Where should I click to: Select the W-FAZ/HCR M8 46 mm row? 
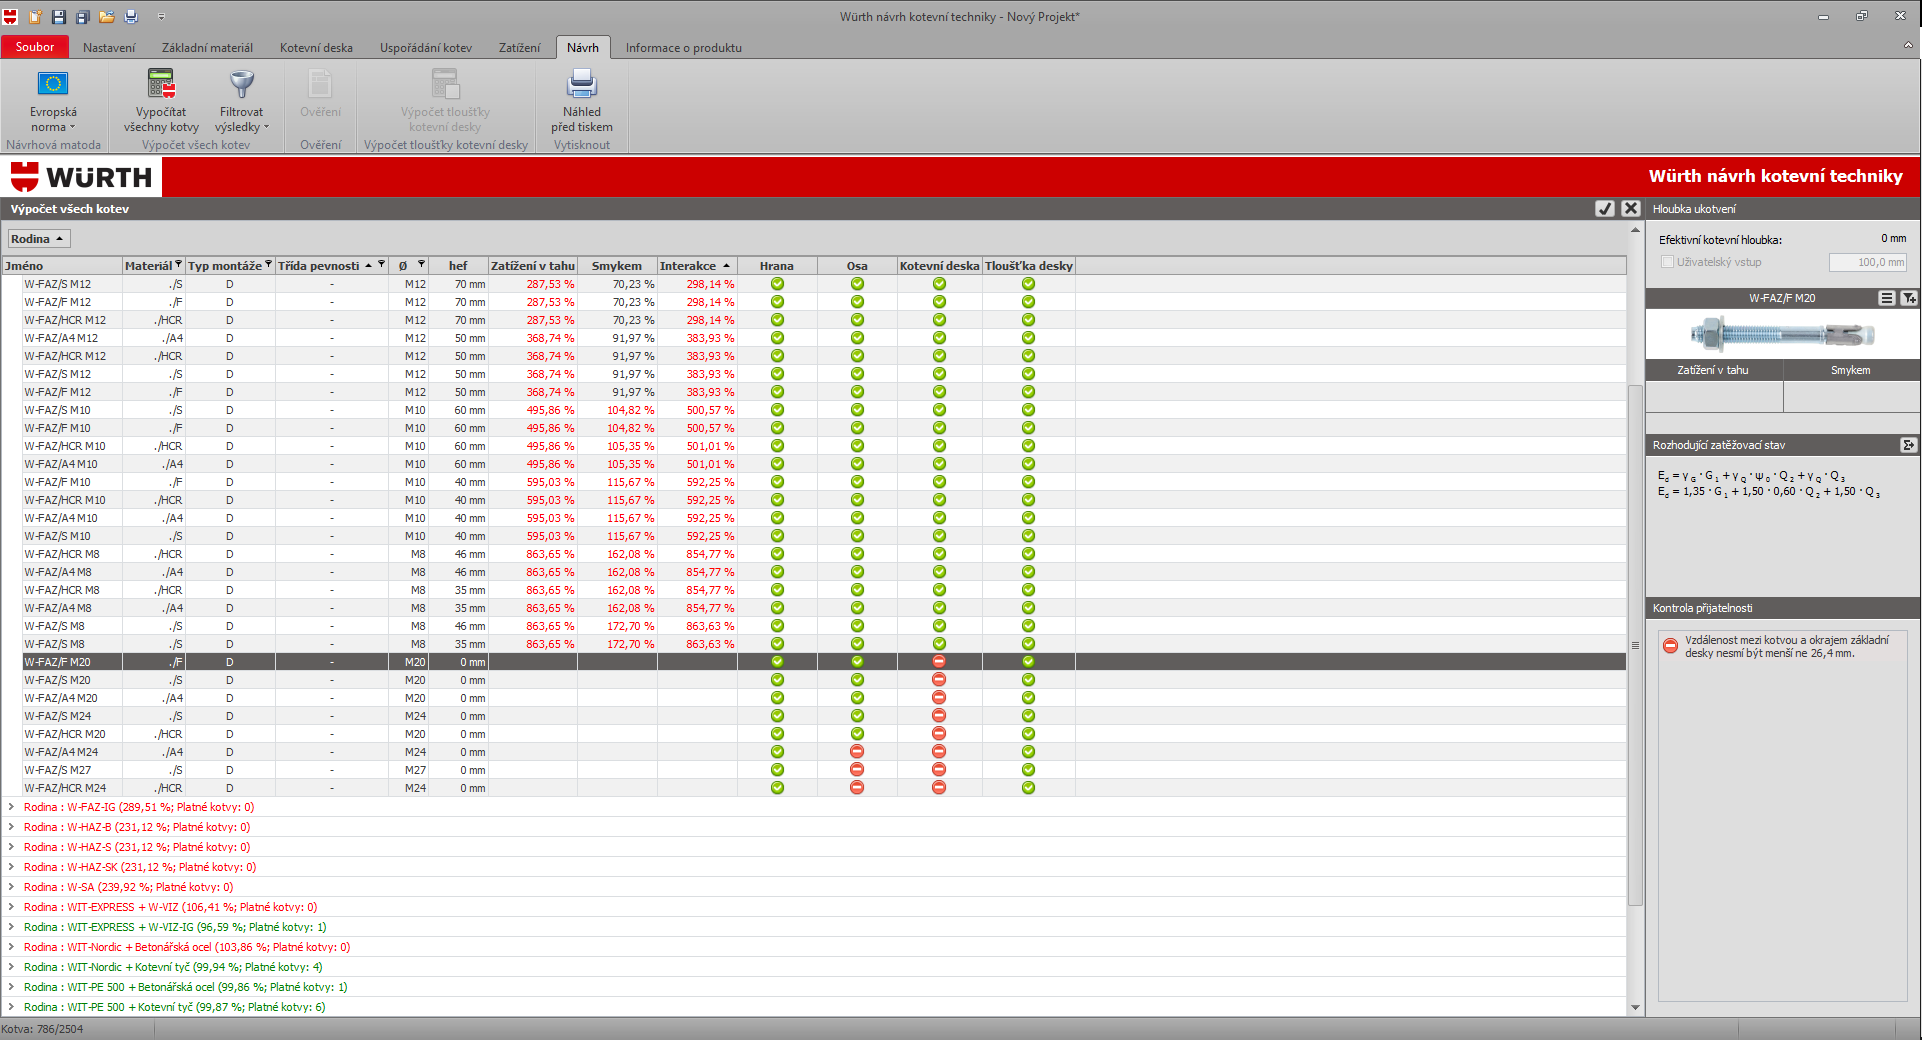(814, 554)
